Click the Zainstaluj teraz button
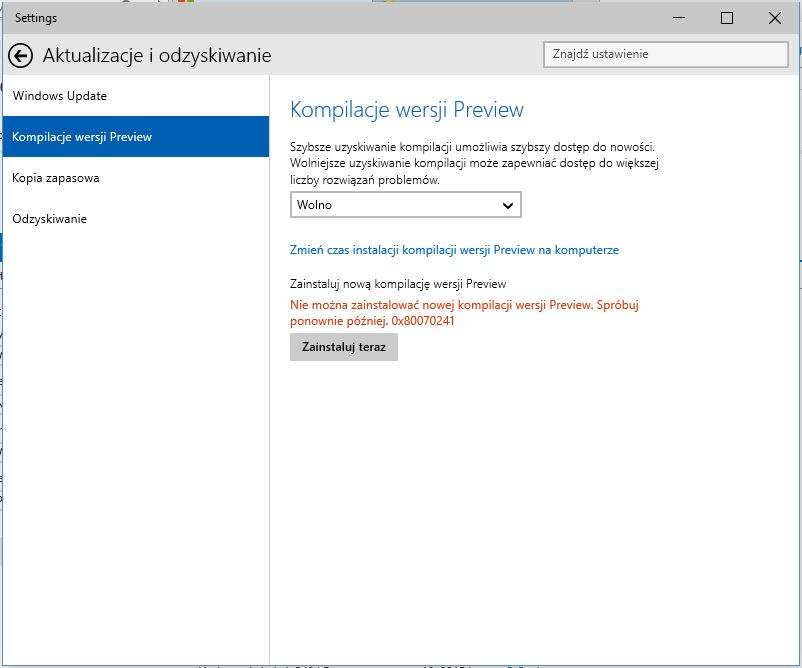 (344, 347)
